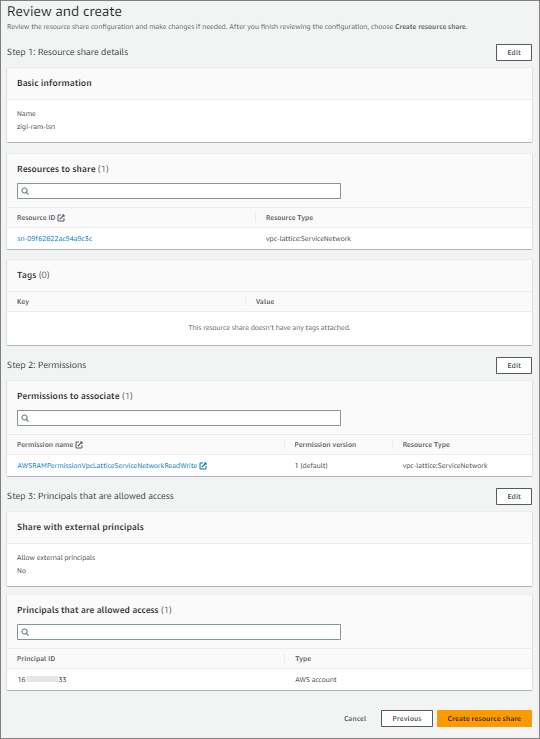Click the Tags Key column header
Viewport: 540px width, 739px height.
[x=23, y=302]
